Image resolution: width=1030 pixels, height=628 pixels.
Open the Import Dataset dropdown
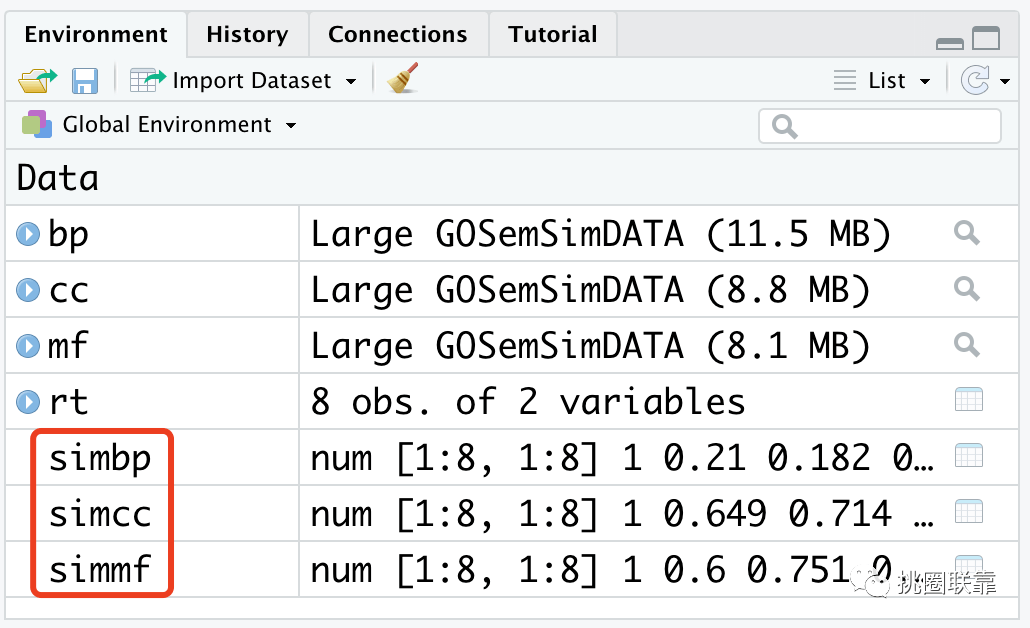point(245,81)
